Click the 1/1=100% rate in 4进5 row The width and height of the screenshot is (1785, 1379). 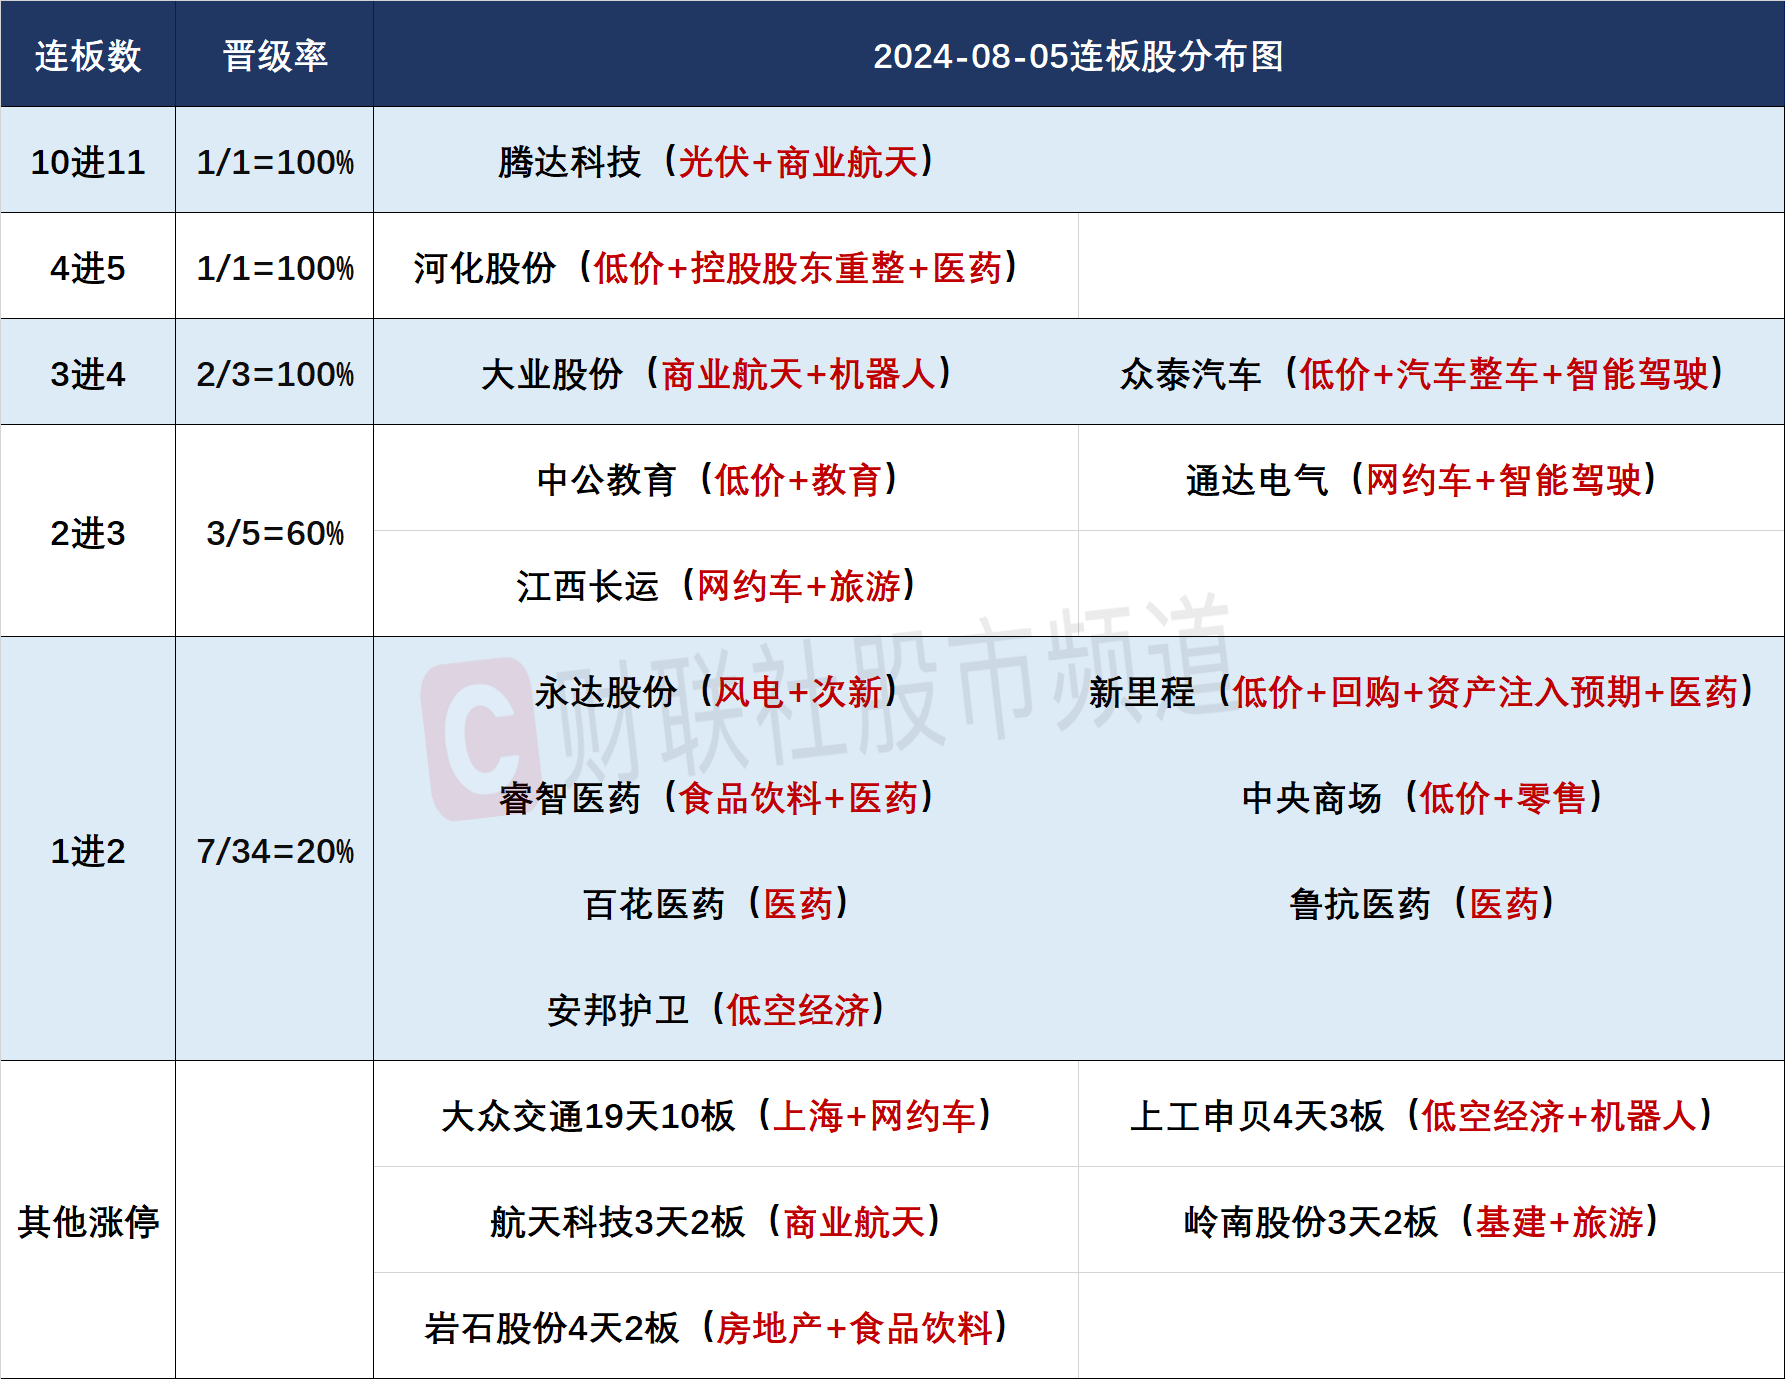point(275,268)
